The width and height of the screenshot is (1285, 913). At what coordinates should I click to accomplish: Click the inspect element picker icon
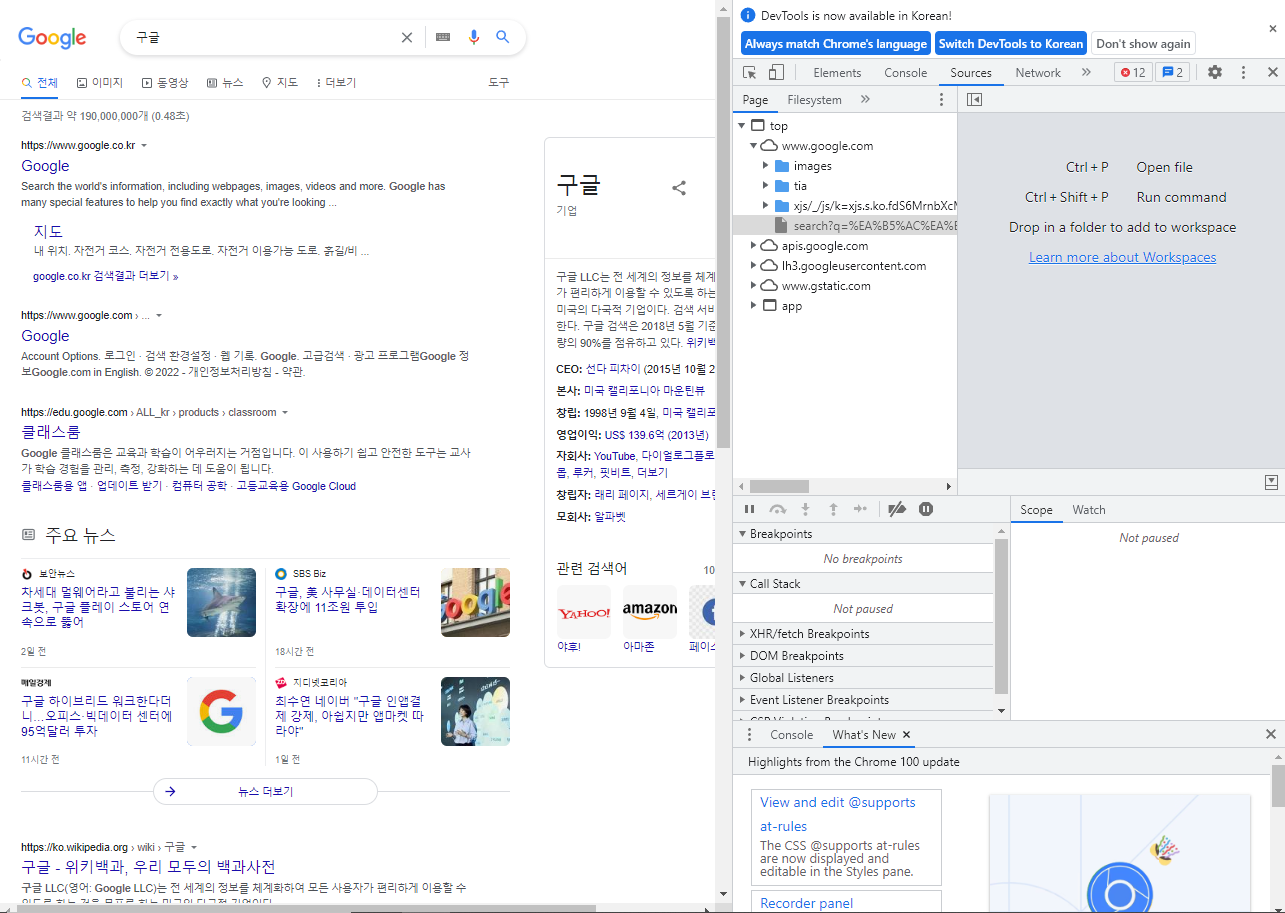click(750, 72)
